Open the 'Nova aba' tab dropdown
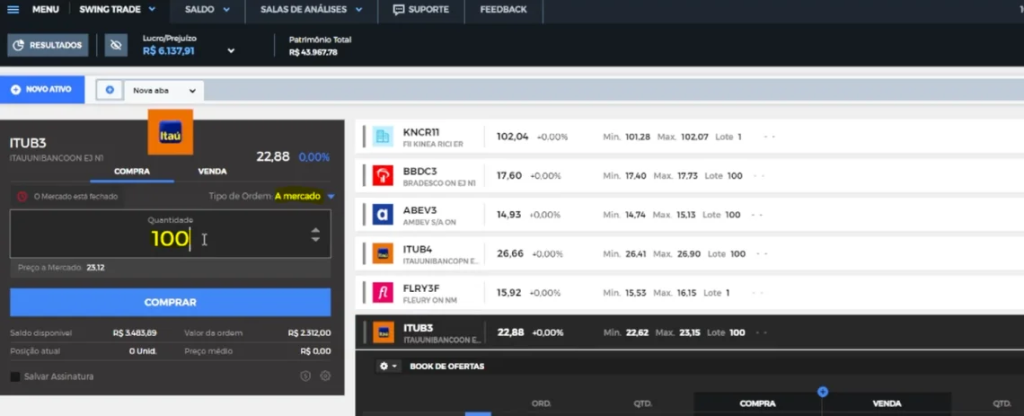Viewport: 1024px width, 416px height. coord(192,90)
